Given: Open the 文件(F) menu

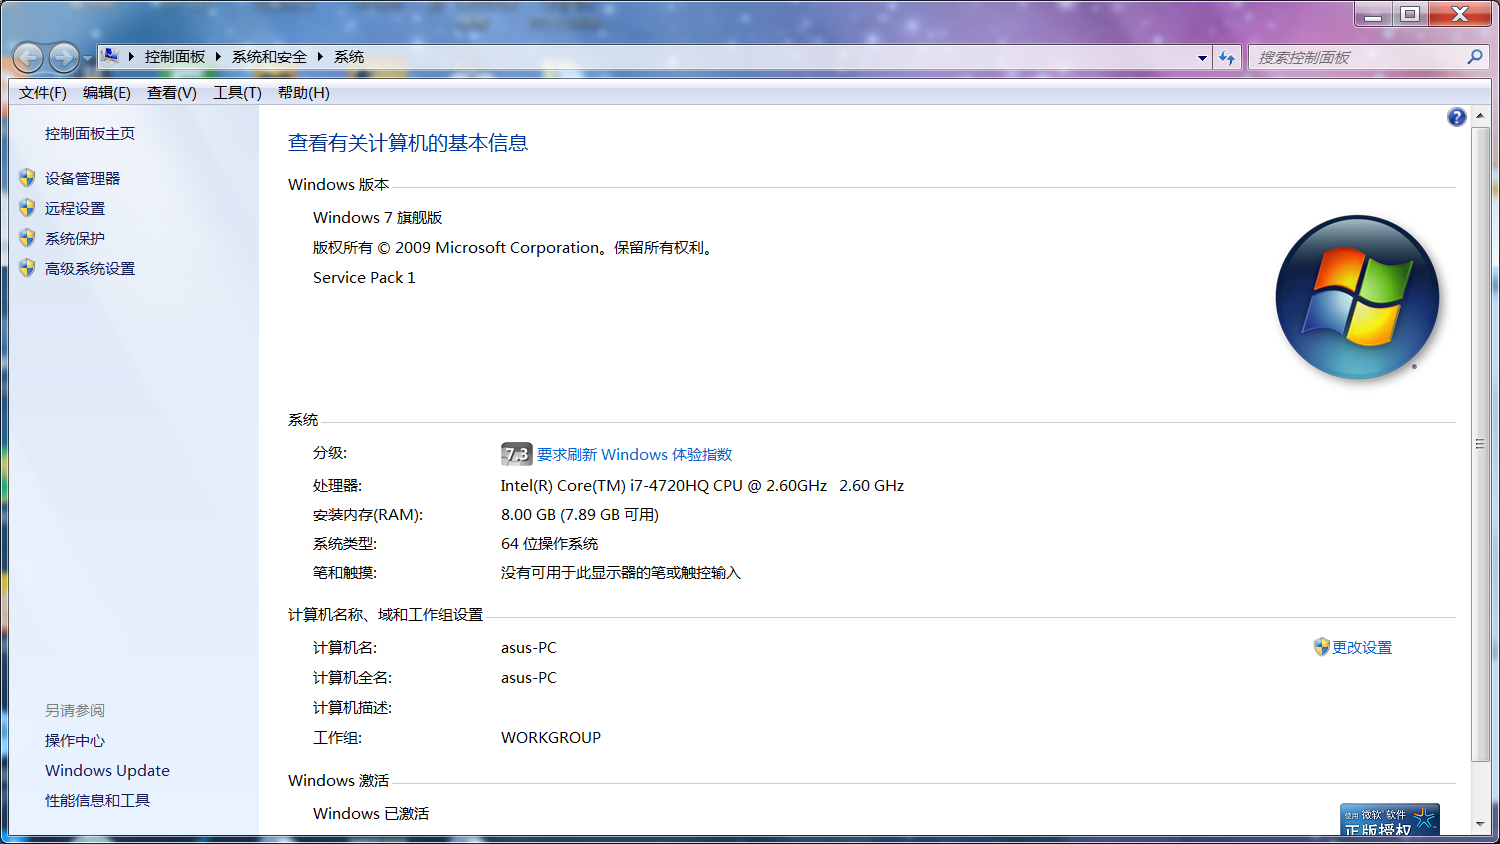Looking at the screenshot, I should [43, 93].
